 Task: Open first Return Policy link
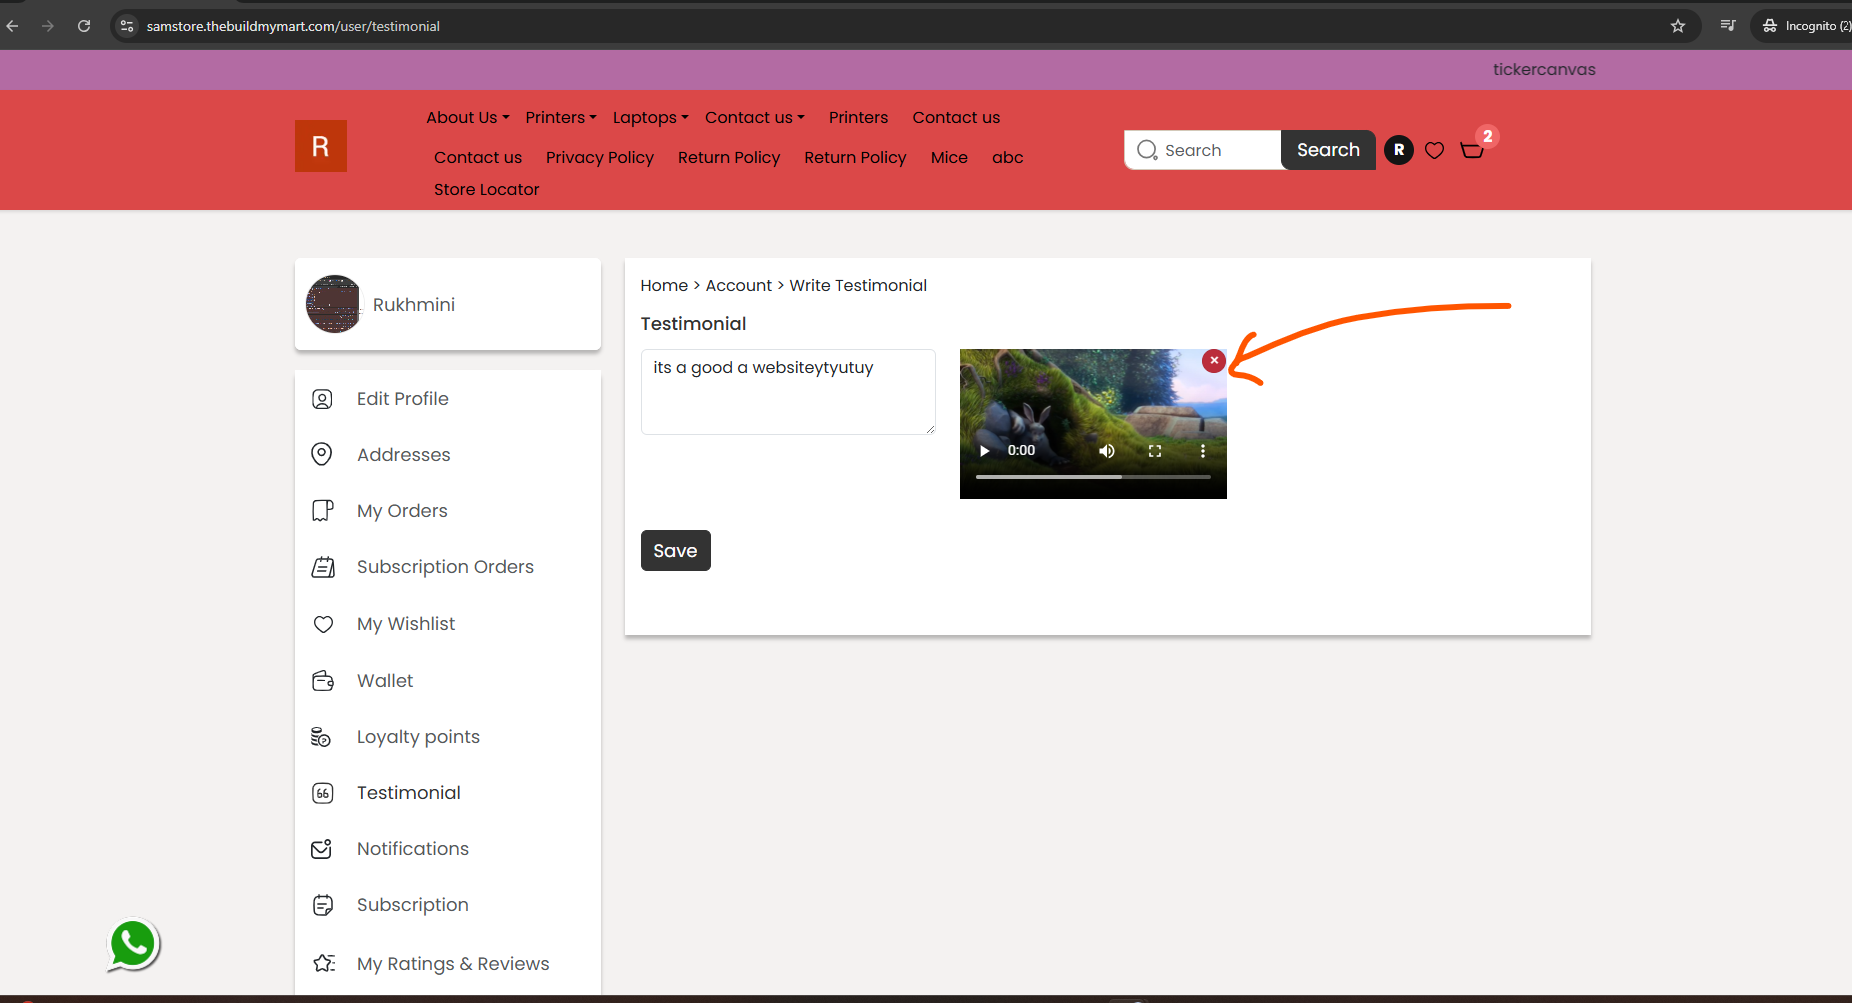coord(729,158)
